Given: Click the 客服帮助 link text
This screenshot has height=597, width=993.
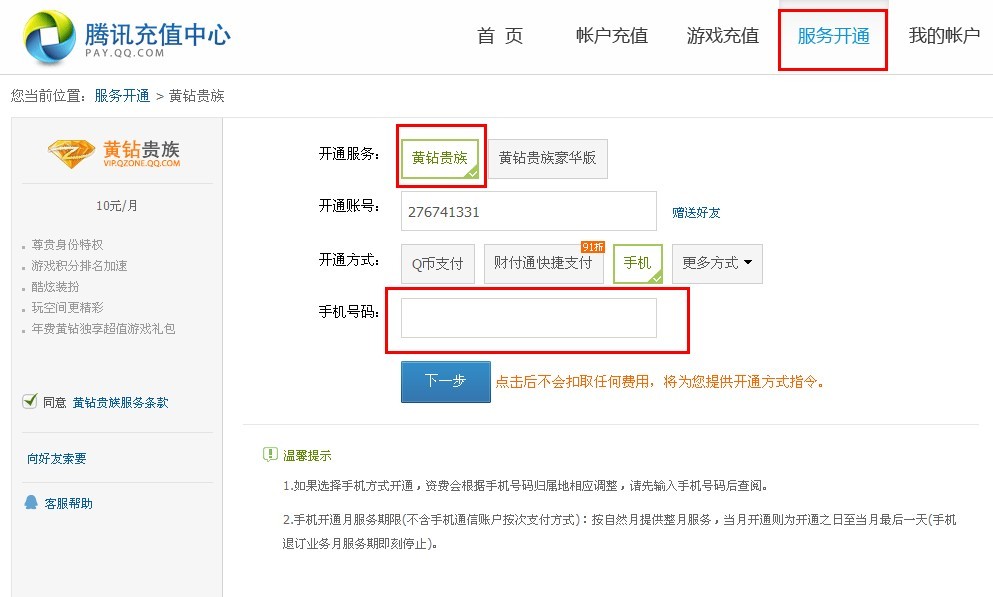Looking at the screenshot, I should (68, 503).
